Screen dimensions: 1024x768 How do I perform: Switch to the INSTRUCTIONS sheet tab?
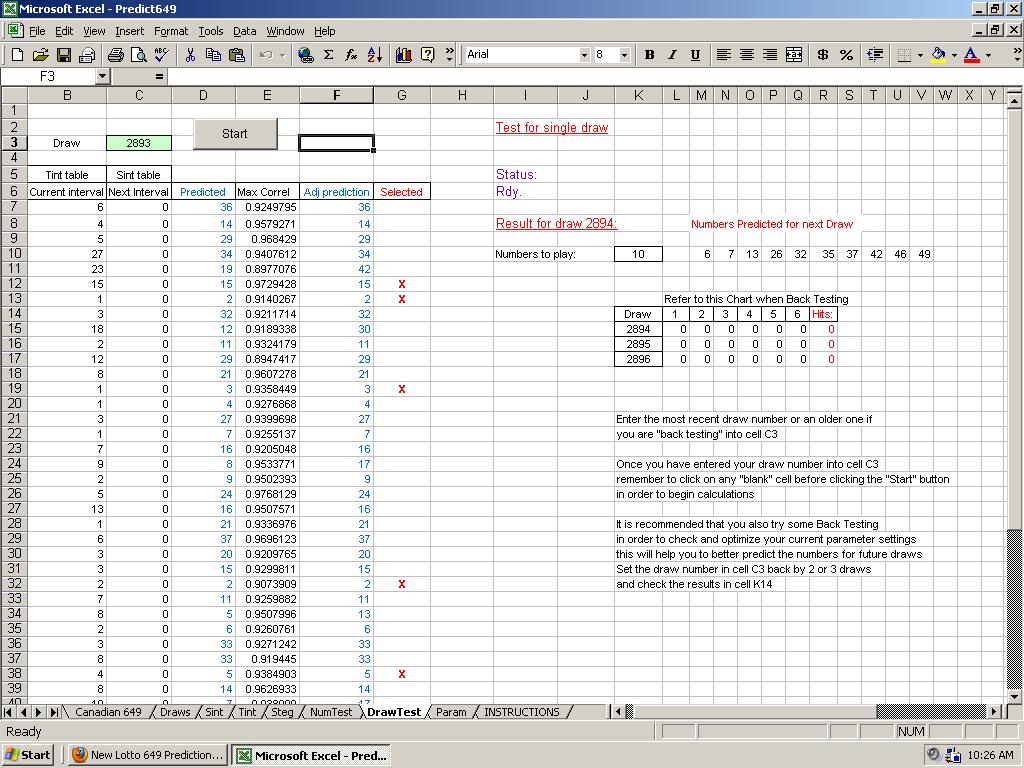tap(521, 712)
